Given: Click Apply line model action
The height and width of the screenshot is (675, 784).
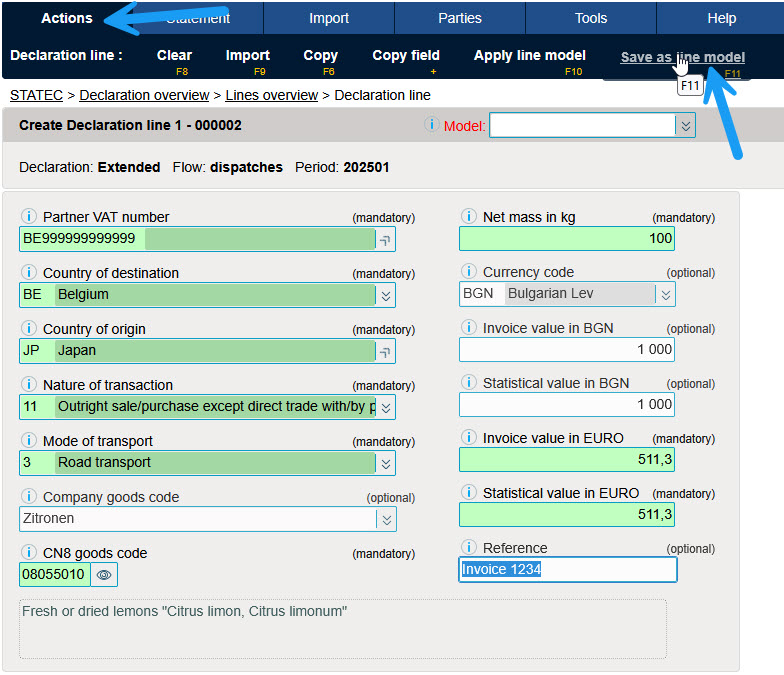Looking at the screenshot, I should [x=529, y=56].
